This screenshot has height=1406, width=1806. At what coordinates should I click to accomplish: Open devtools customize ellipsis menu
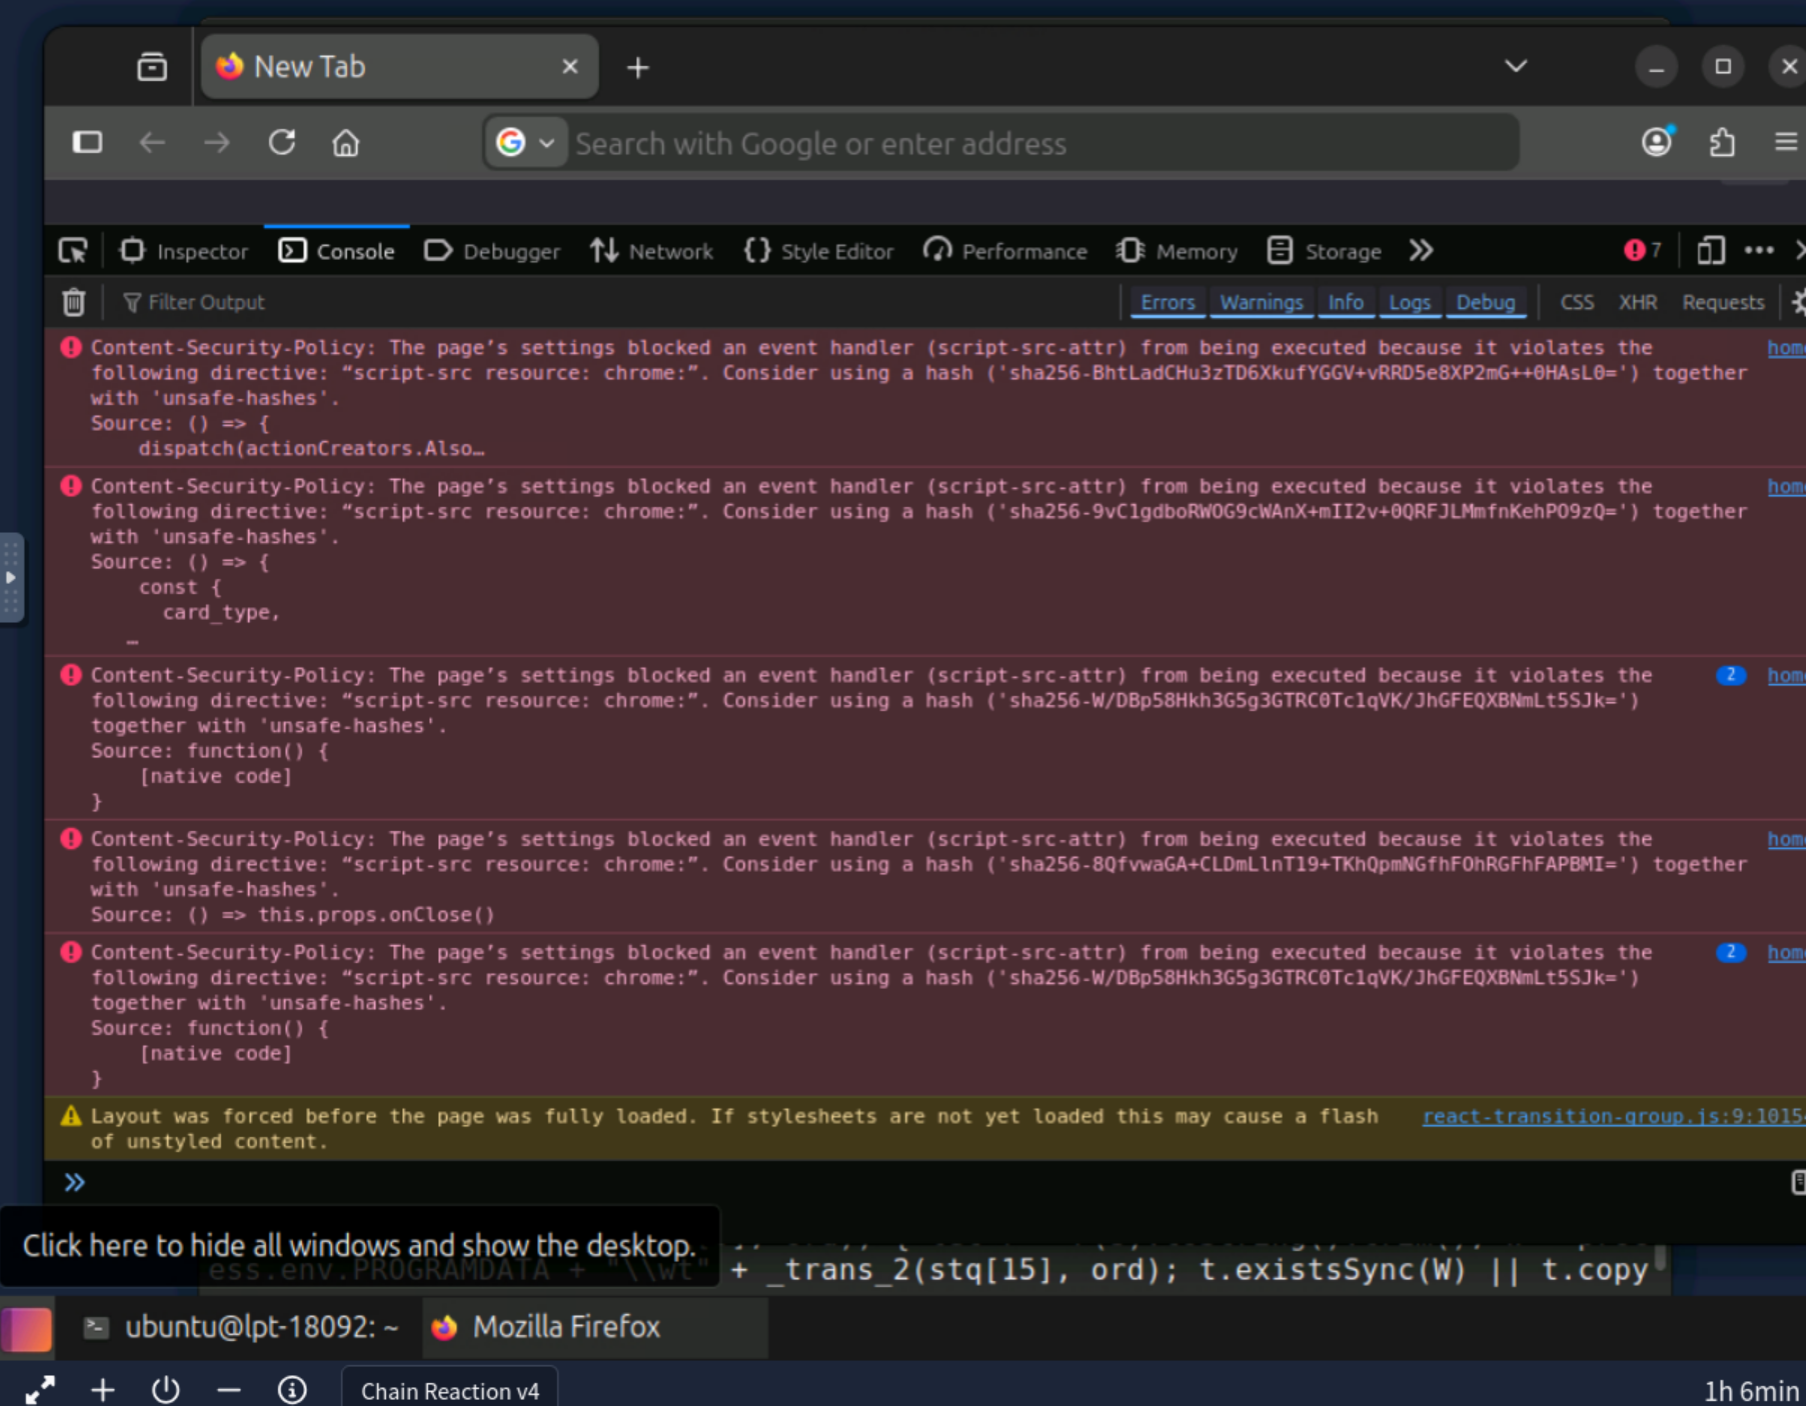click(1759, 250)
